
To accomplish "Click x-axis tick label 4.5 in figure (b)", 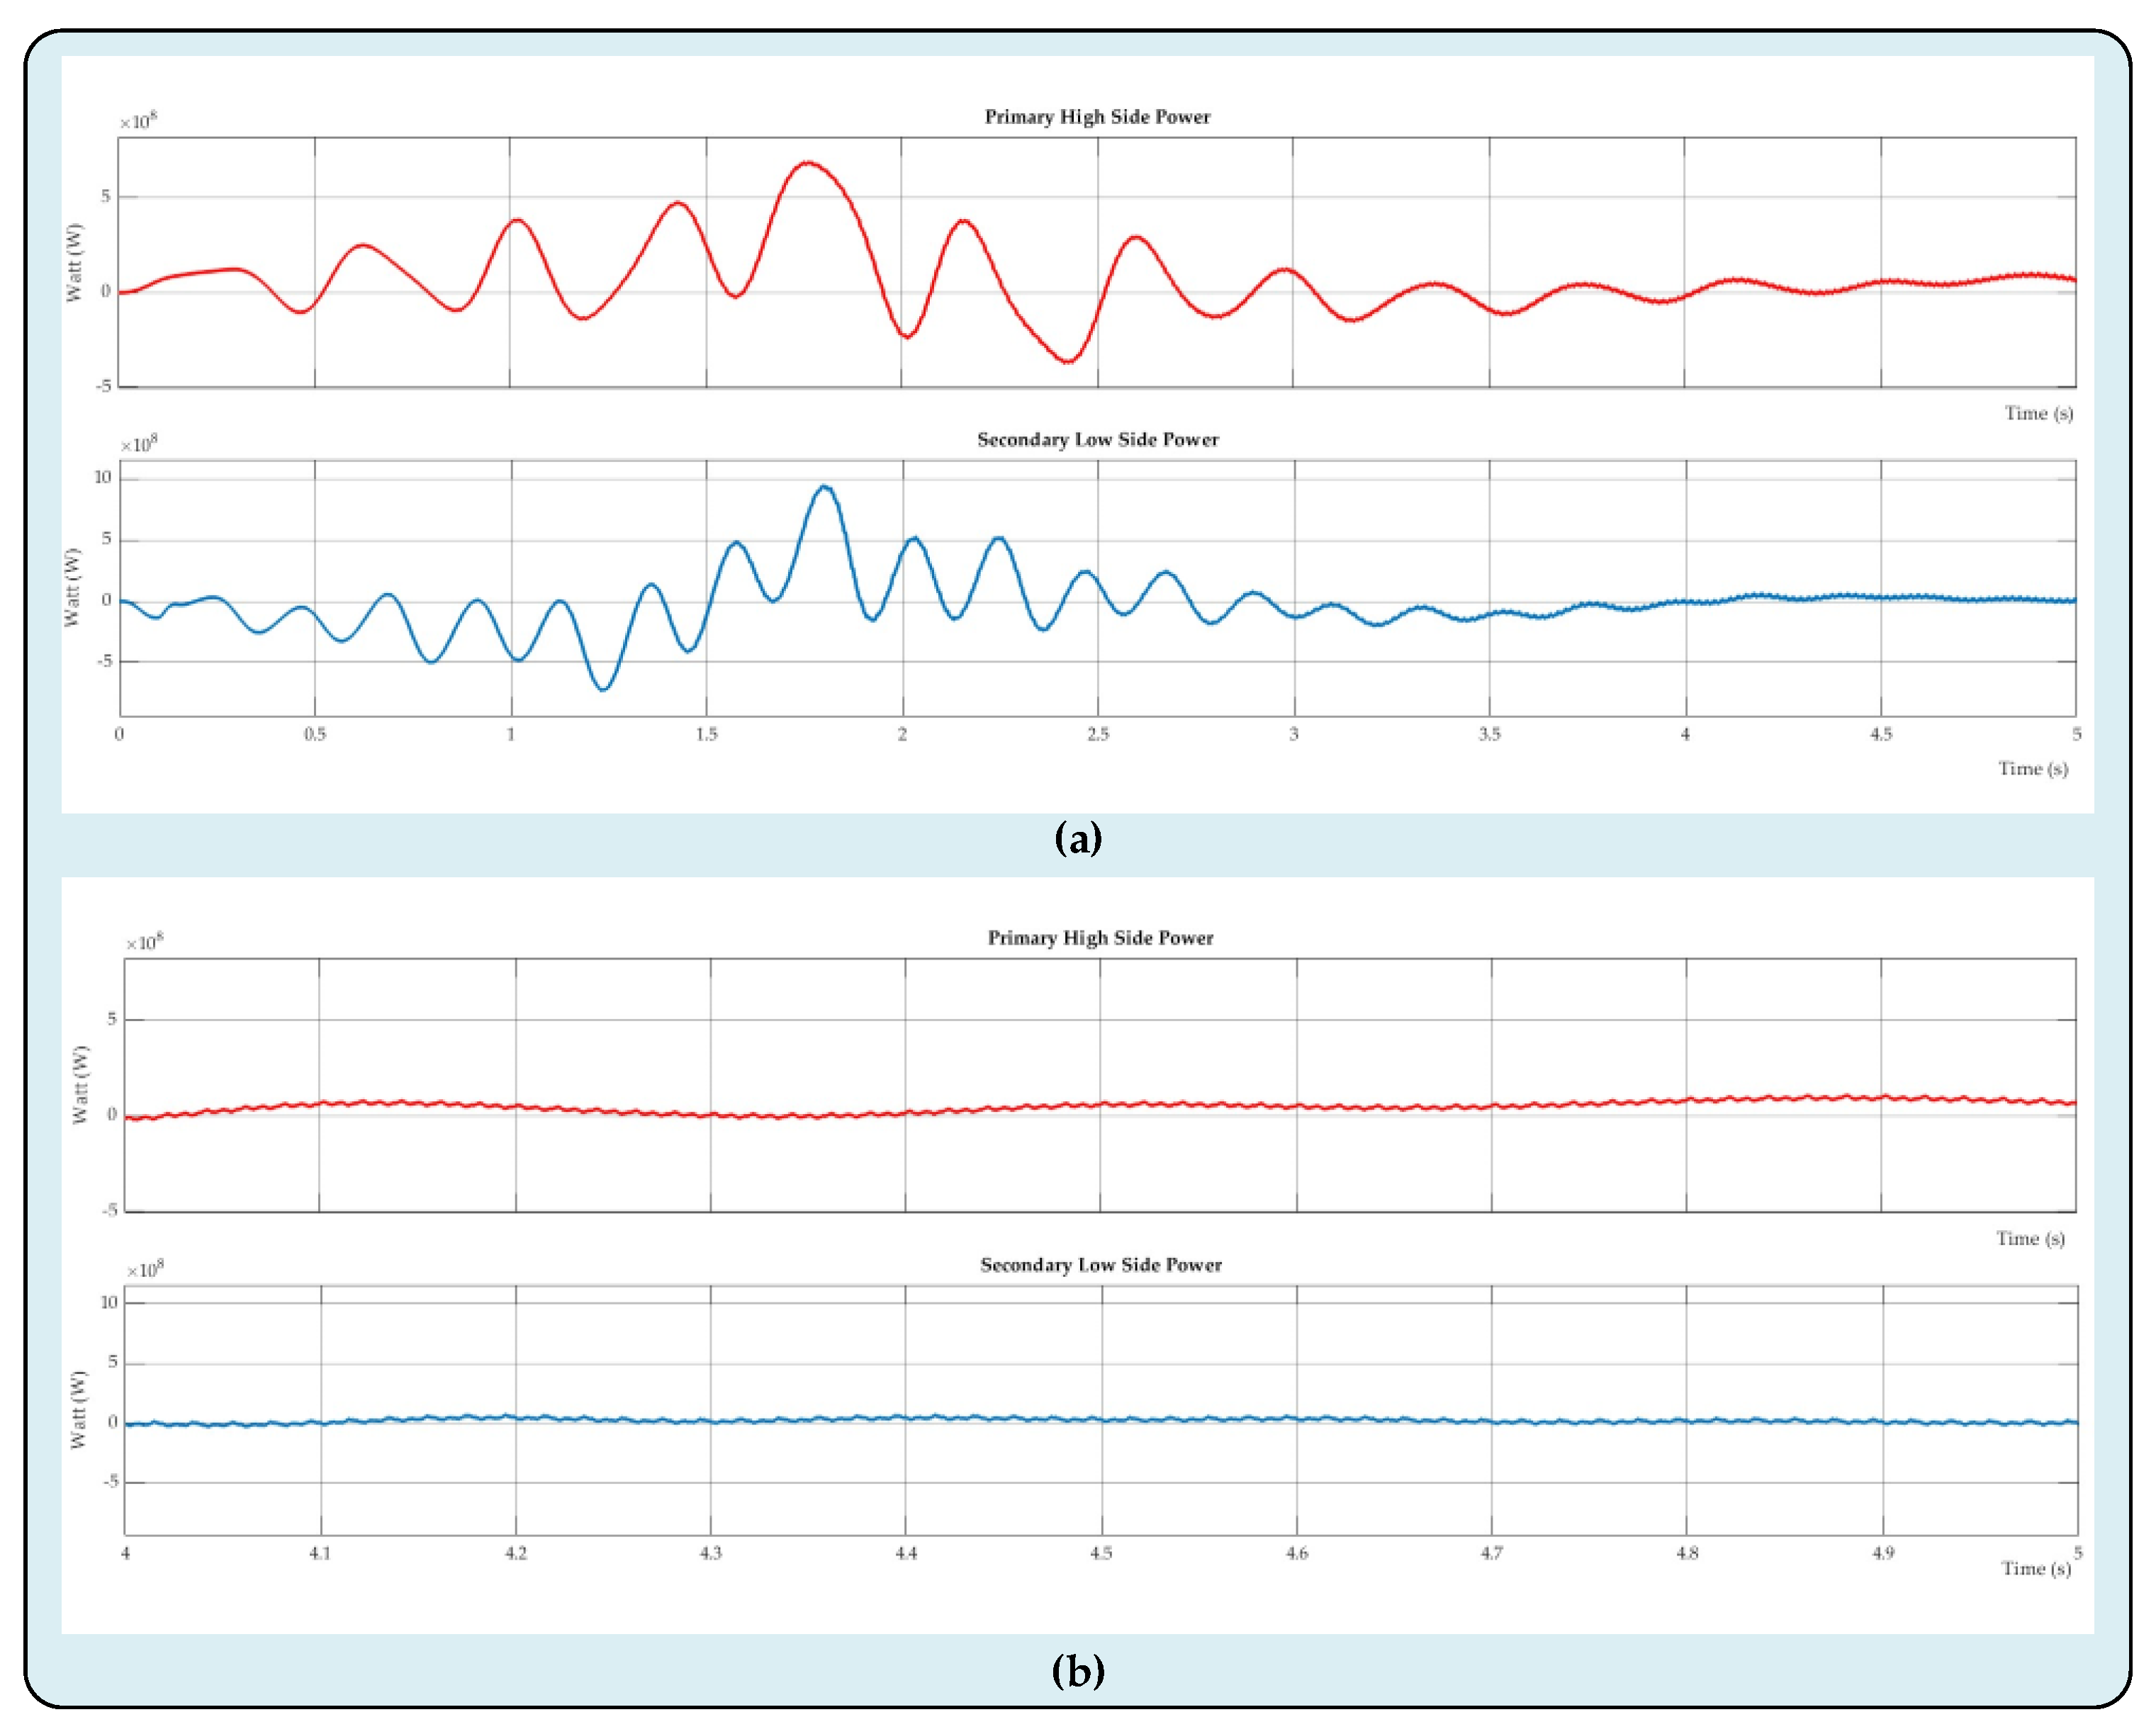I will (x=1100, y=1554).
